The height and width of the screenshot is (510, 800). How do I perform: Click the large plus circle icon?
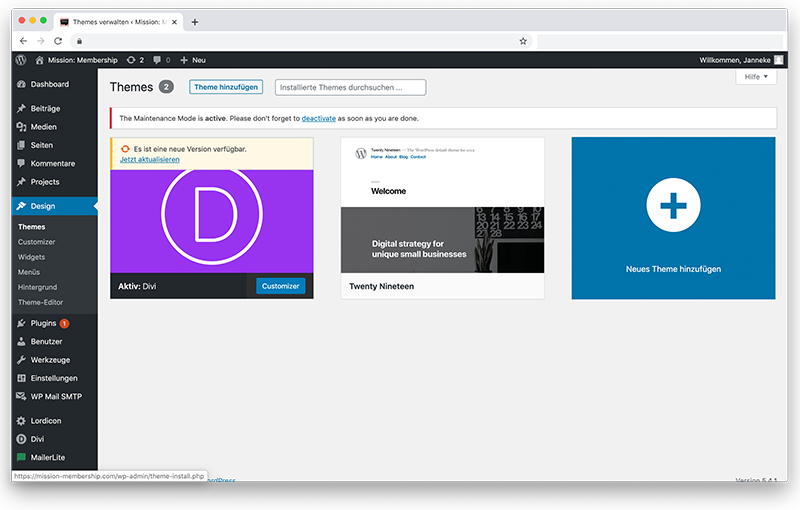[x=673, y=205]
